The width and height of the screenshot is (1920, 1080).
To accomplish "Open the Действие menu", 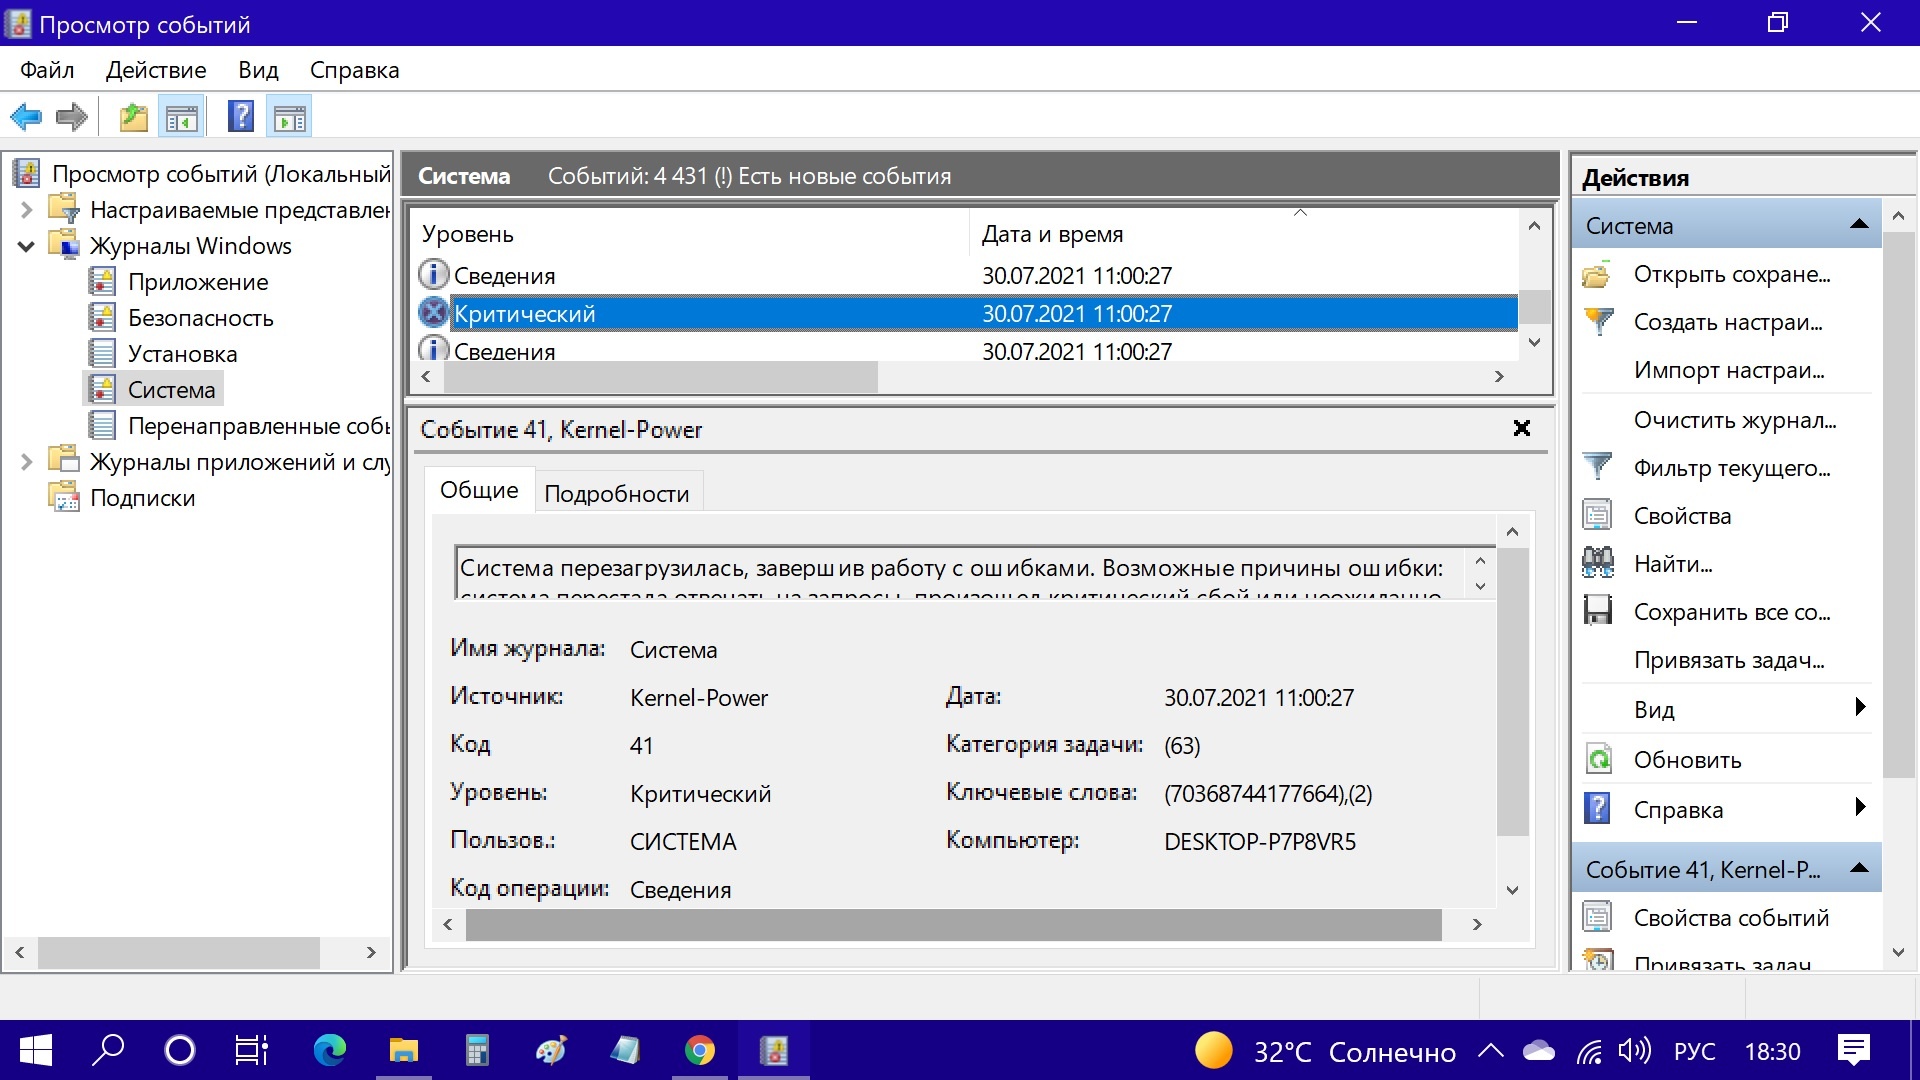I will pos(156,70).
